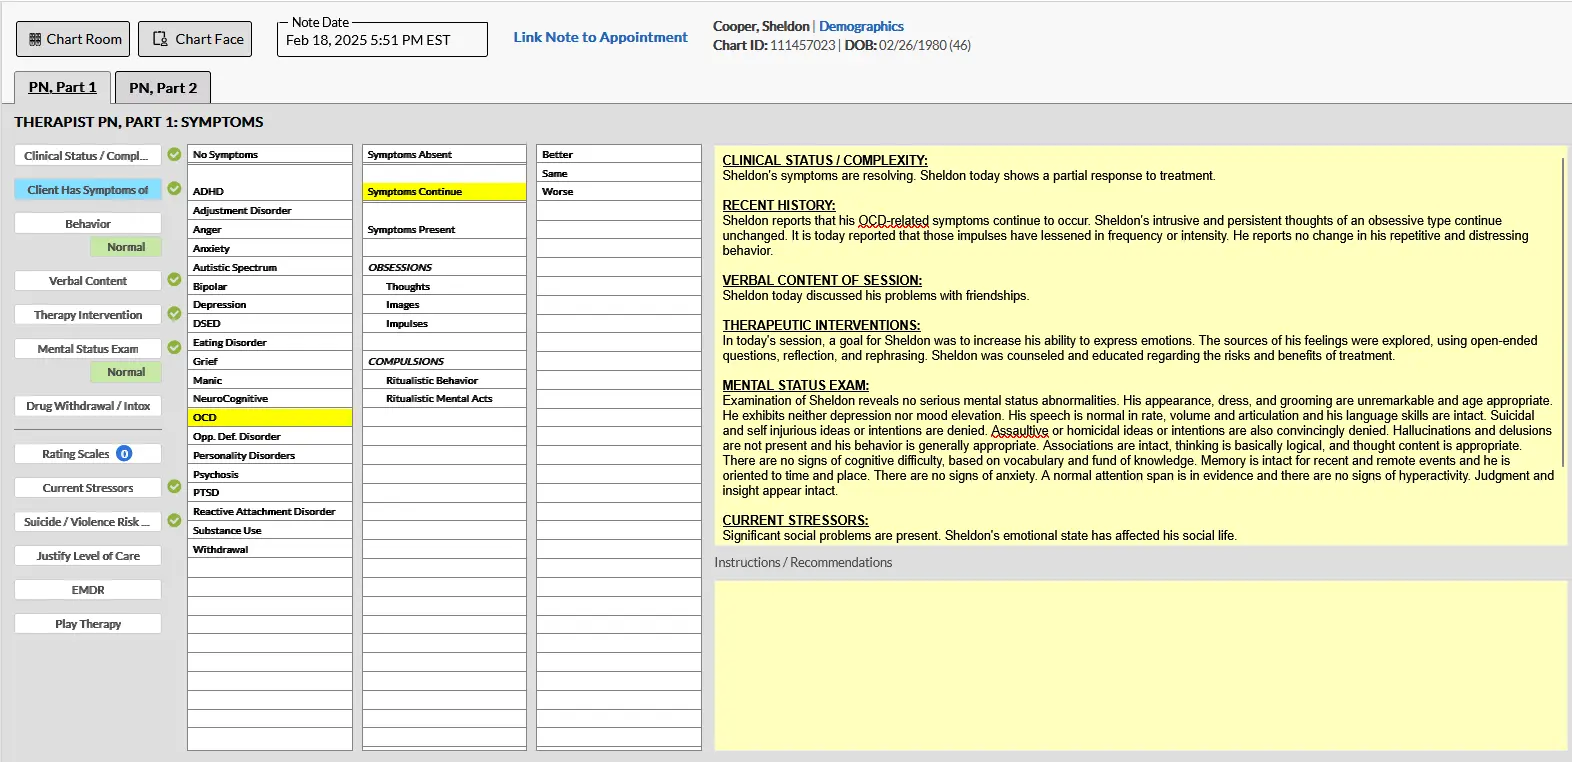Choose Adjustment Disorder from the list
The width and height of the screenshot is (1572, 762).
[270, 211]
